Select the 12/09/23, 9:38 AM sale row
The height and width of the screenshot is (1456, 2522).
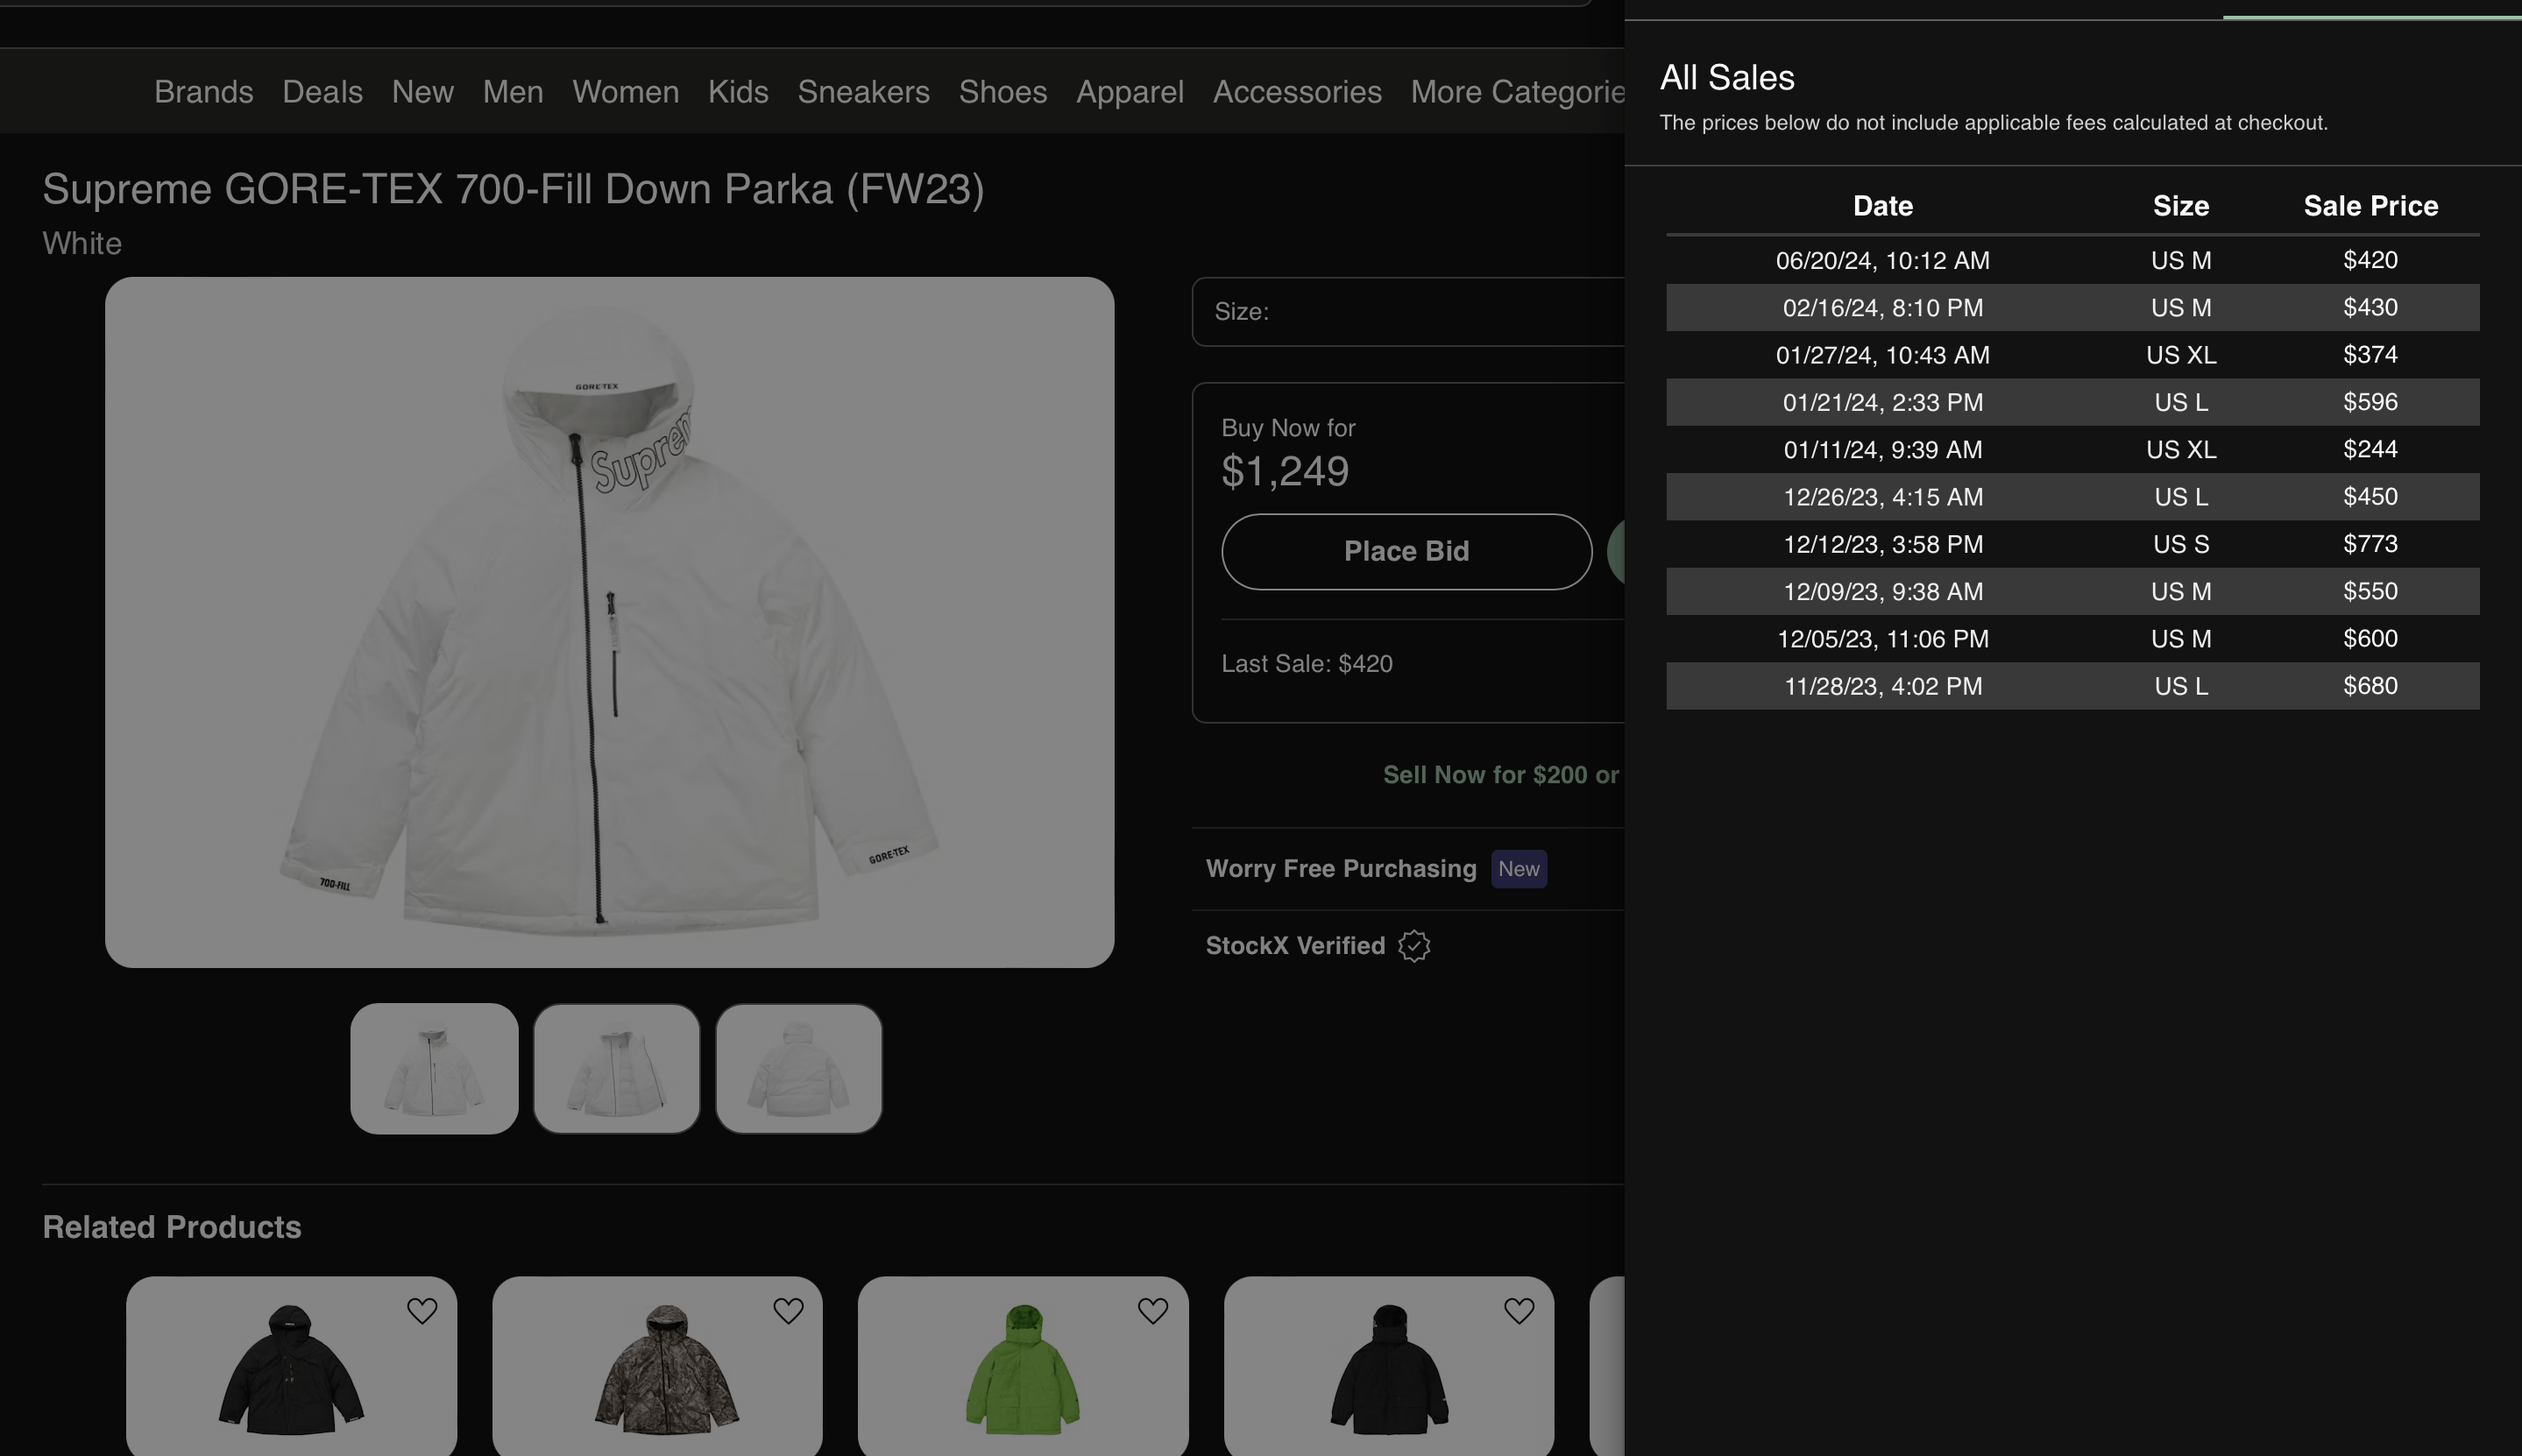point(2072,591)
